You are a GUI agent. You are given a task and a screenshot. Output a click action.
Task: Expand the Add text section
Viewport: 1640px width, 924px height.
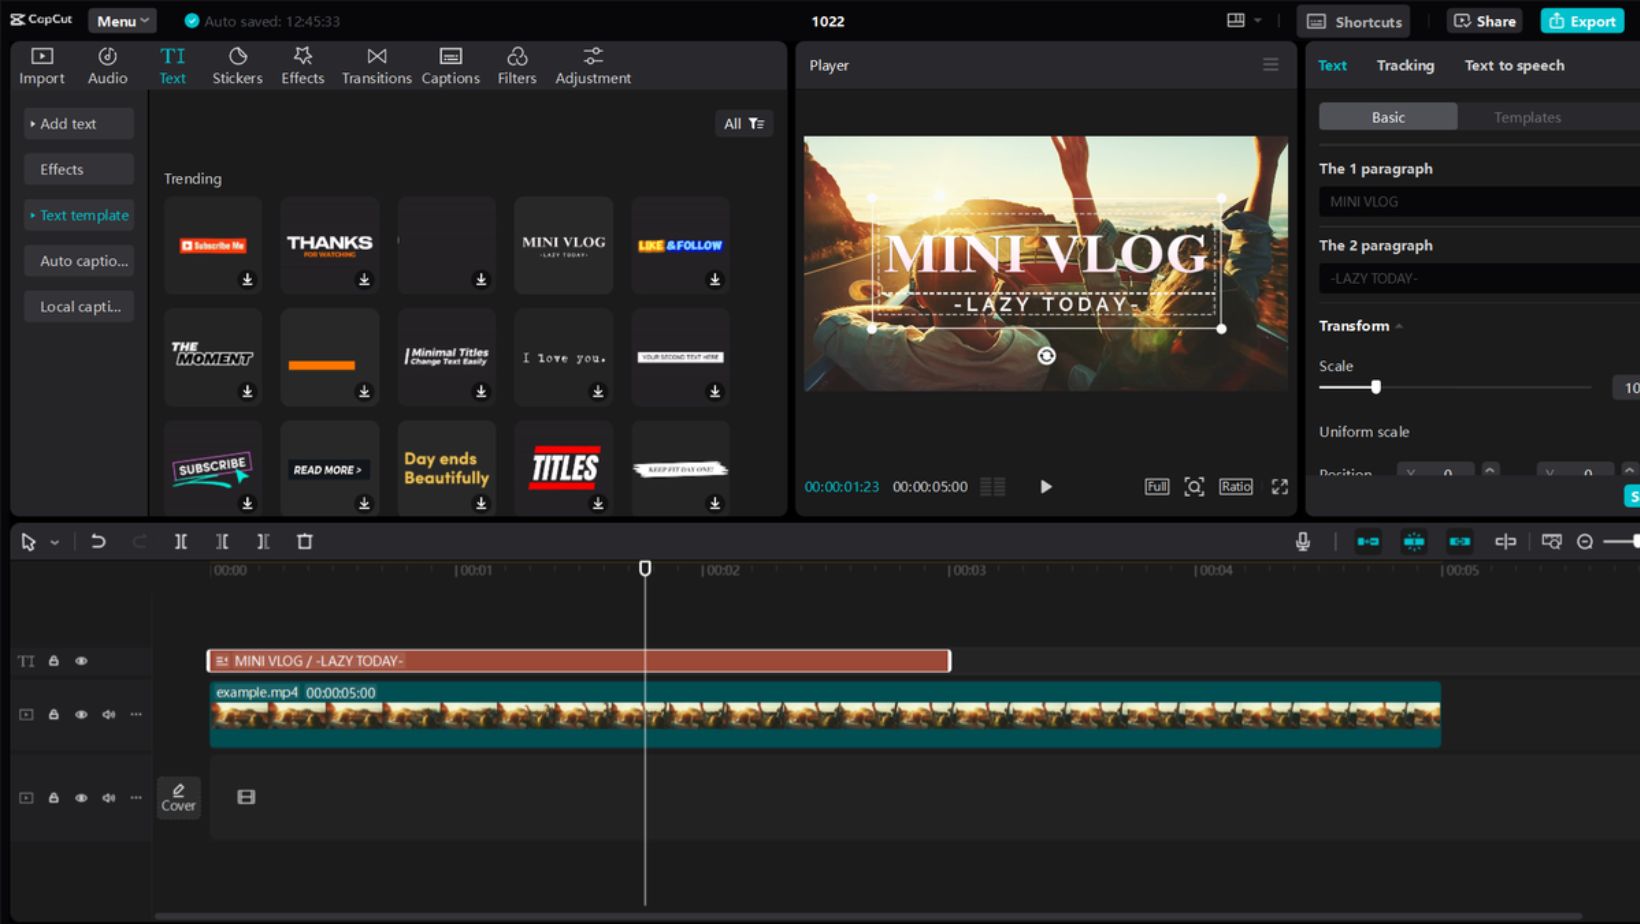[79, 123]
